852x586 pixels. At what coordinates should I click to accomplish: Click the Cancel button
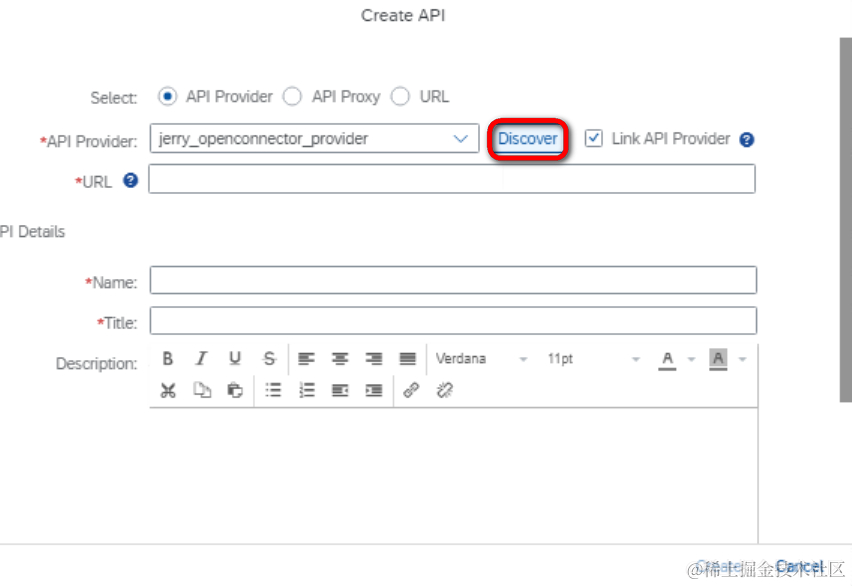(799, 566)
